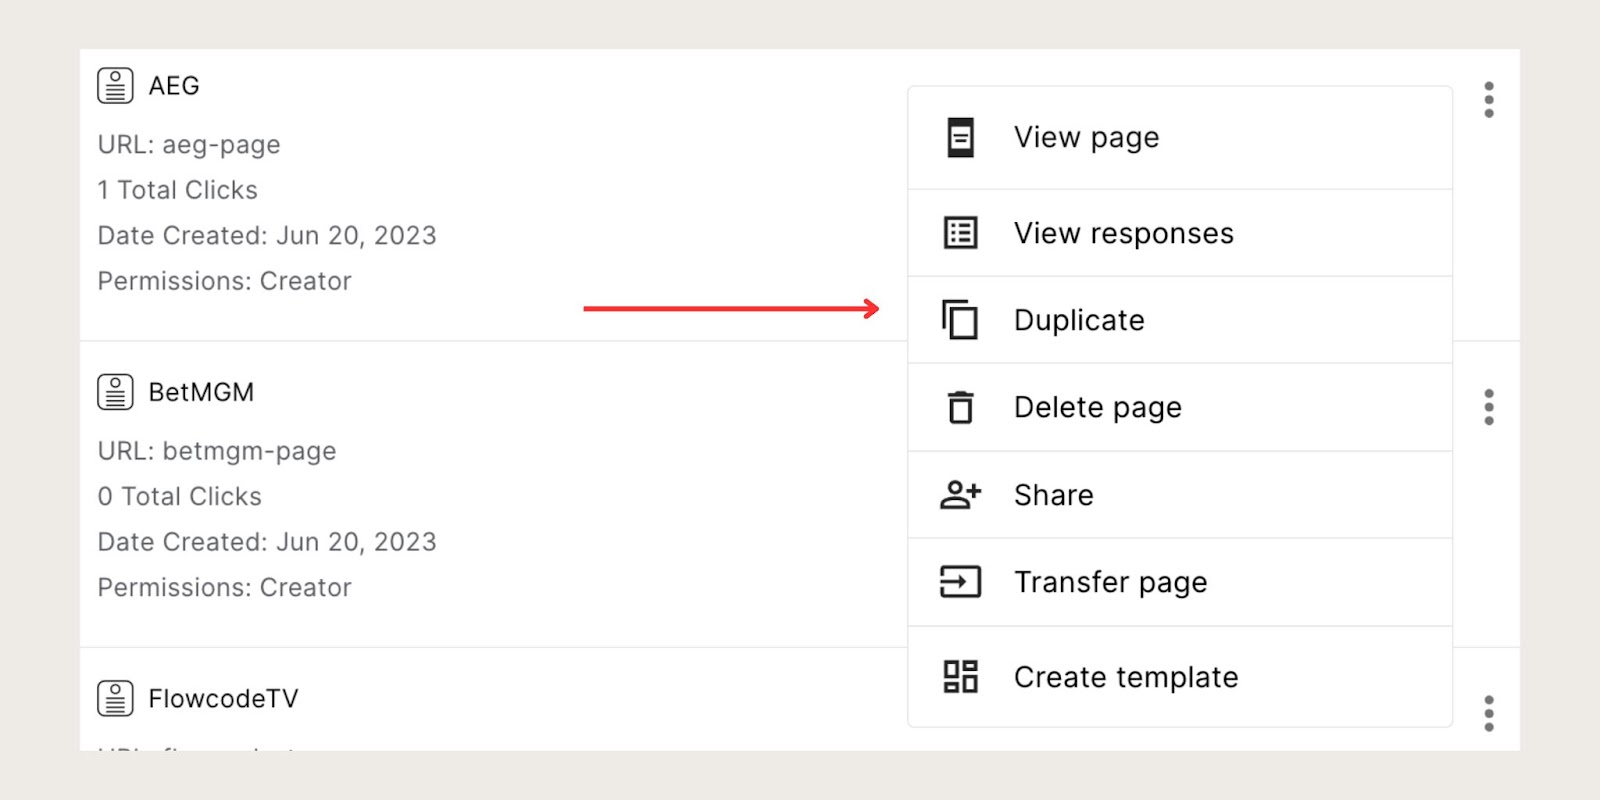This screenshot has height=800, width=1600.
Task: Click the Share add-person icon
Action: tap(960, 495)
